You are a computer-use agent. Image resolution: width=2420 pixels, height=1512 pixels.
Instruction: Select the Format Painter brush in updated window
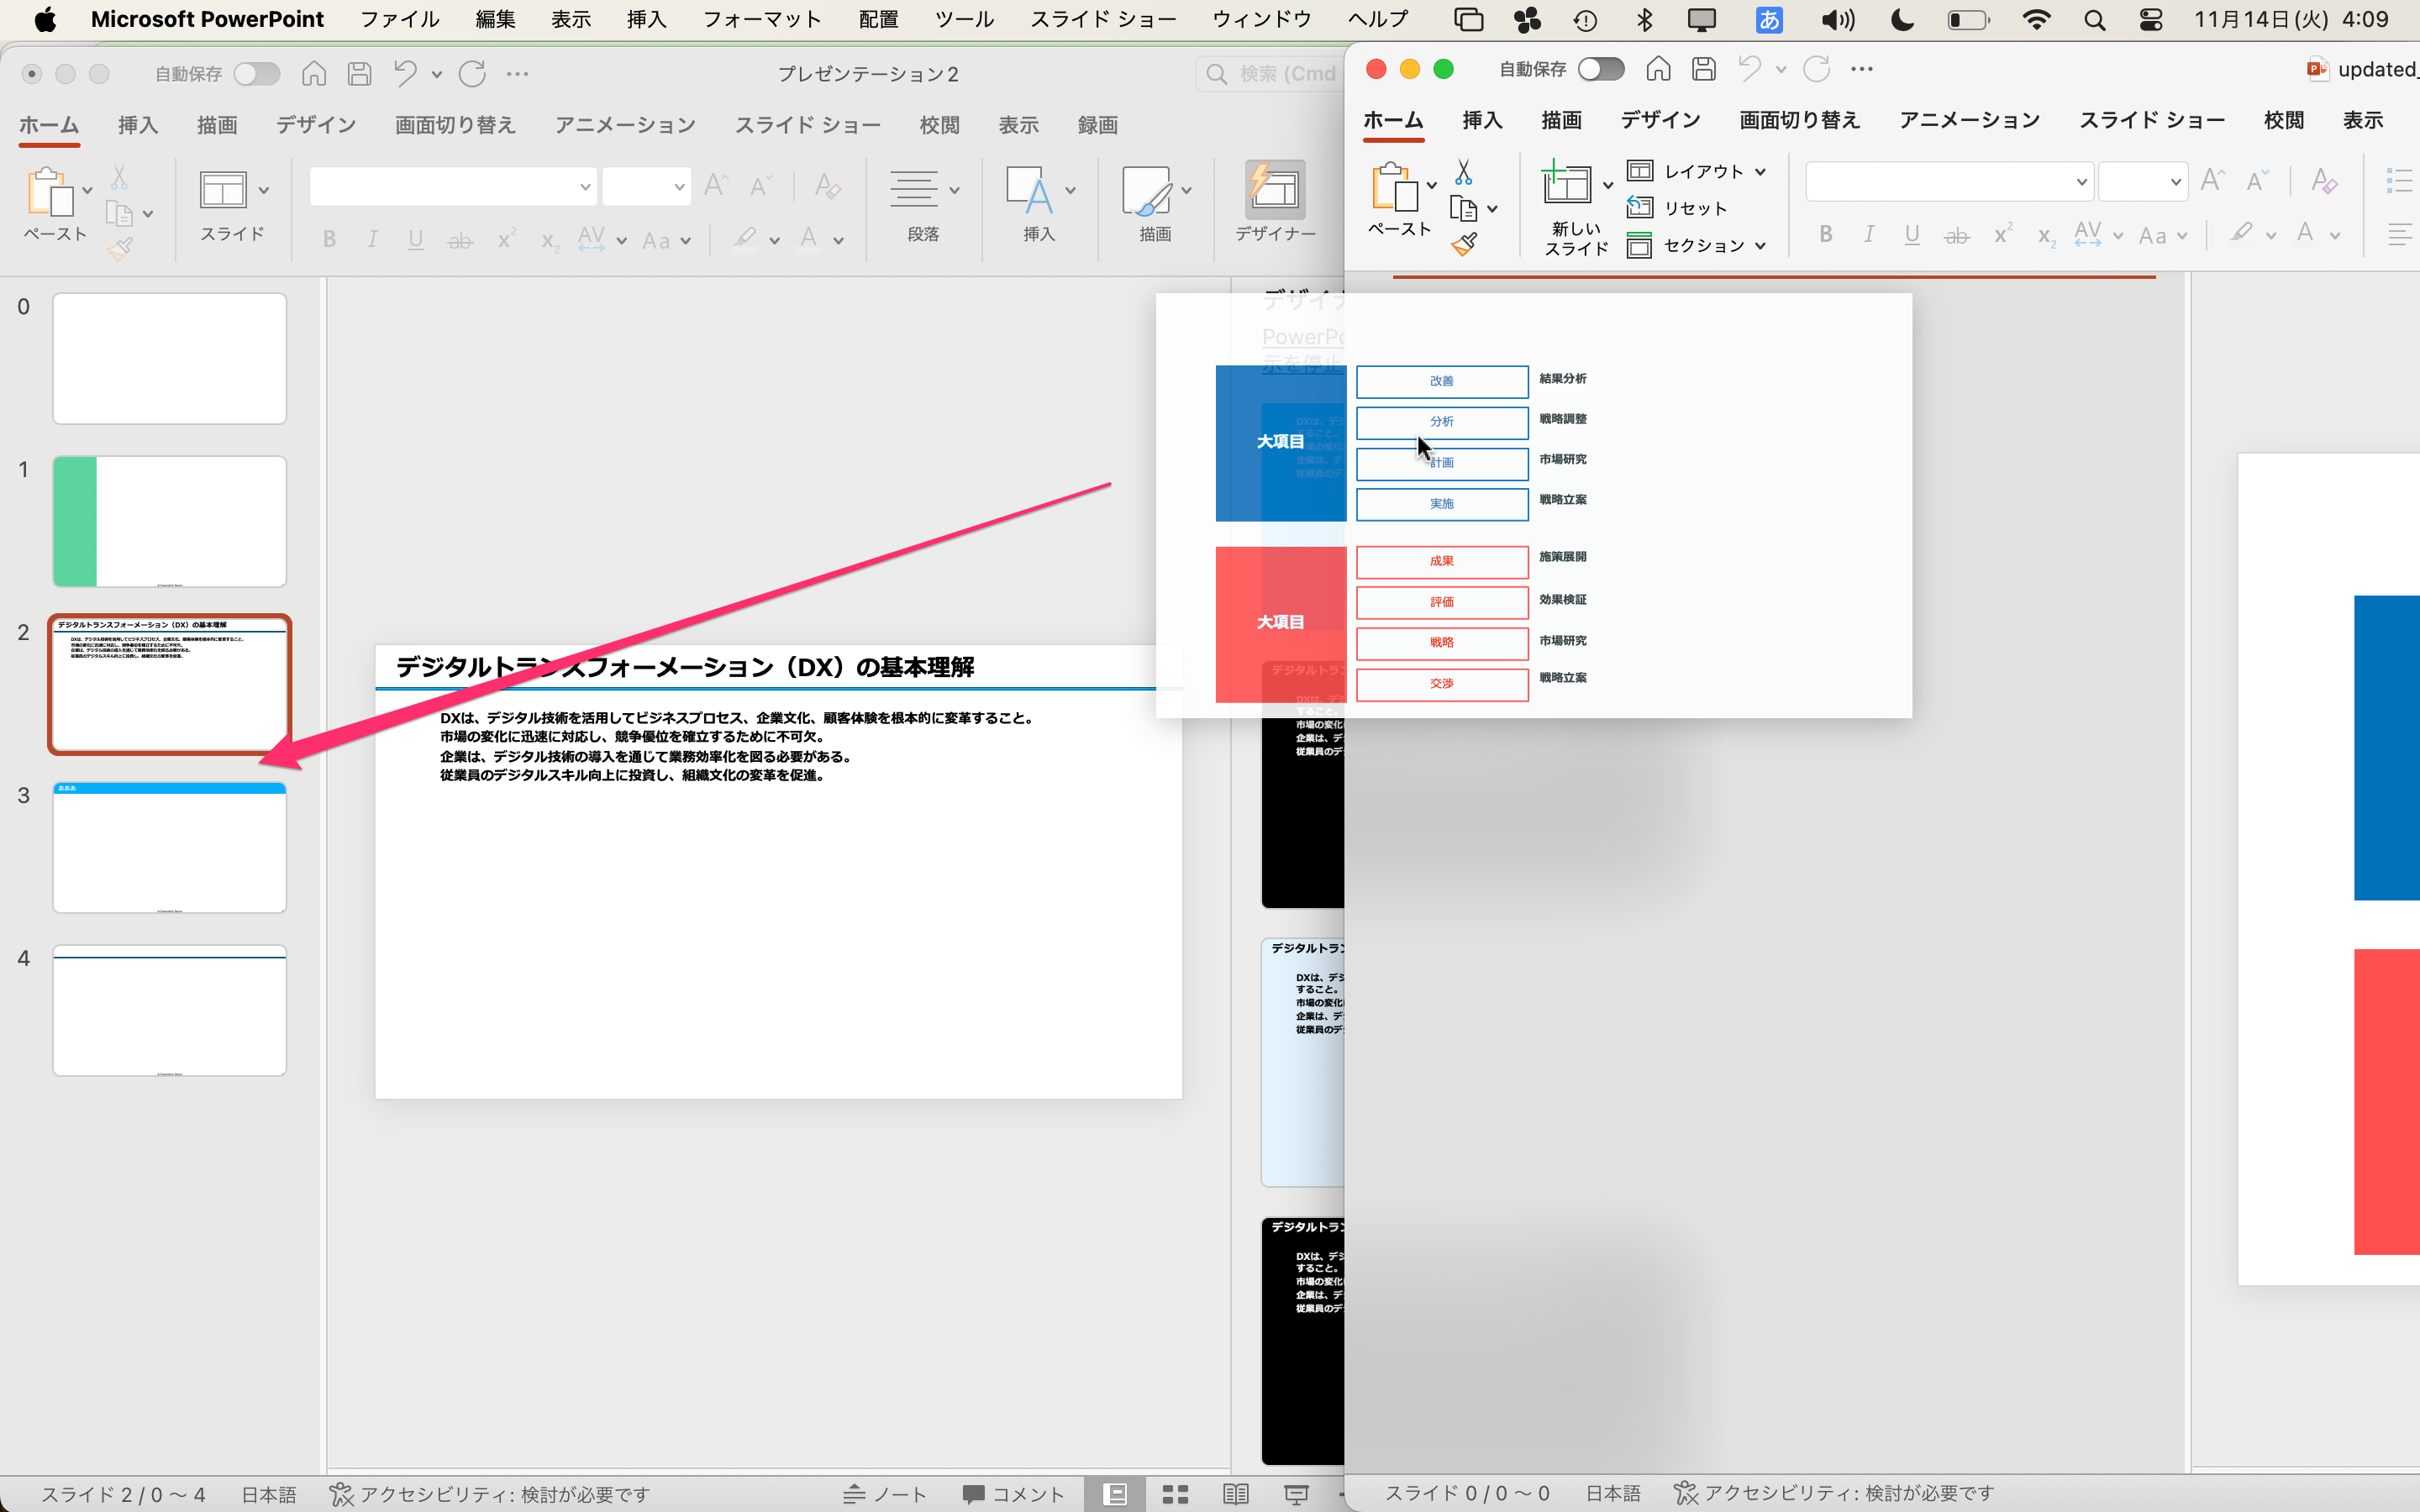tap(1464, 244)
